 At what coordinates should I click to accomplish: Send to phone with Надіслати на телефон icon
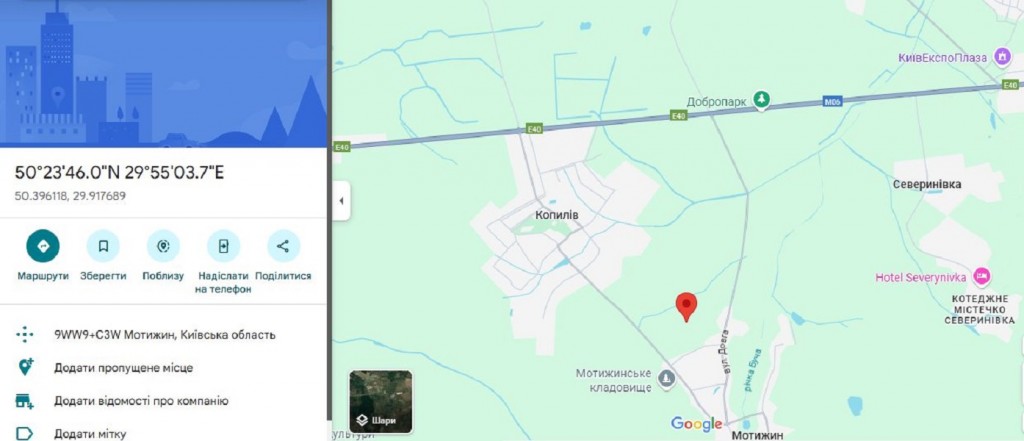(x=223, y=246)
